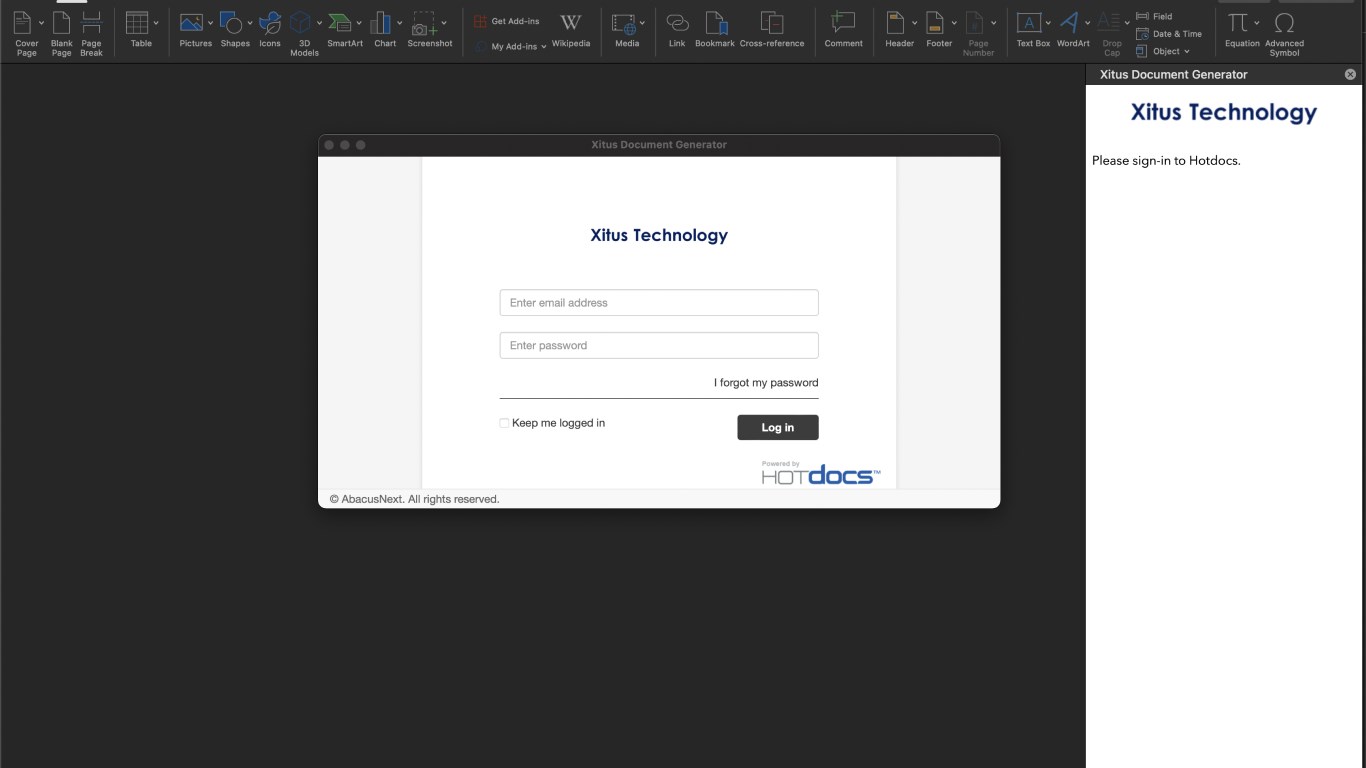Expand the My Add-ins dropdown
Viewport: 1366px width, 768px height.
(x=543, y=47)
